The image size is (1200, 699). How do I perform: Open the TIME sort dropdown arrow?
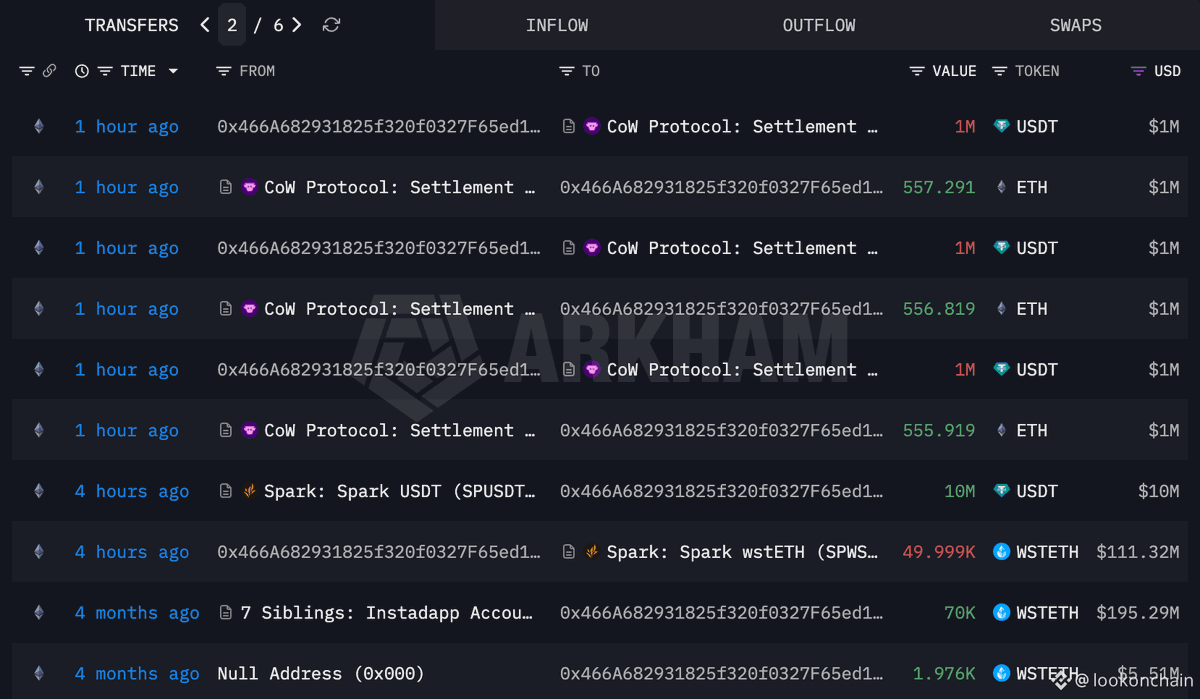coord(173,71)
